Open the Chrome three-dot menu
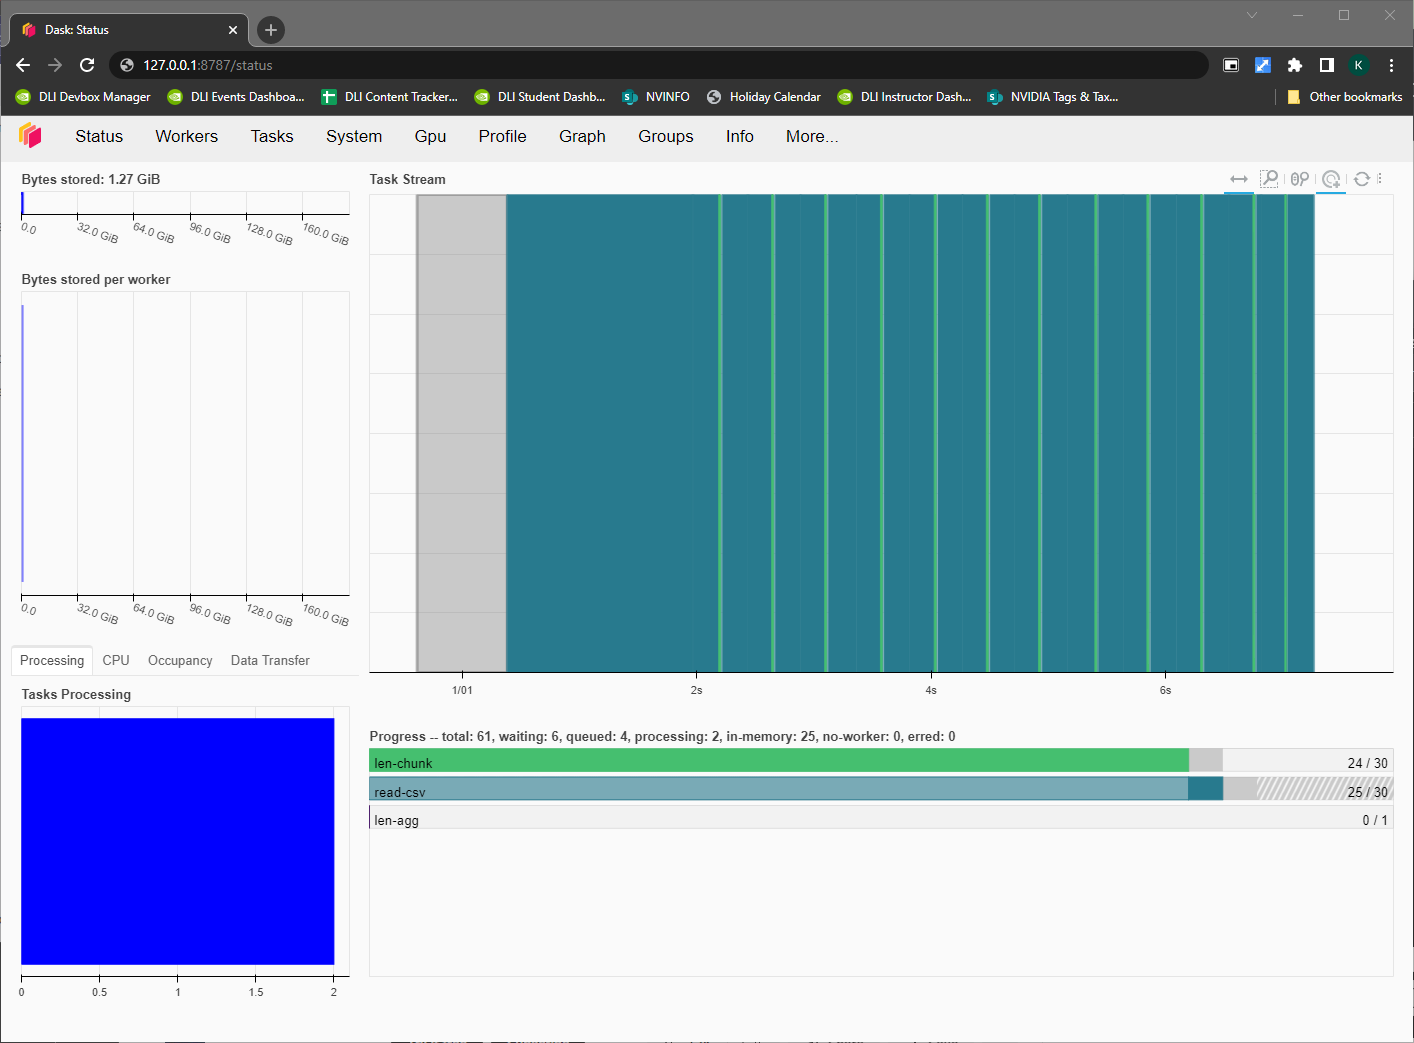Viewport: 1414px width, 1043px height. (x=1391, y=65)
